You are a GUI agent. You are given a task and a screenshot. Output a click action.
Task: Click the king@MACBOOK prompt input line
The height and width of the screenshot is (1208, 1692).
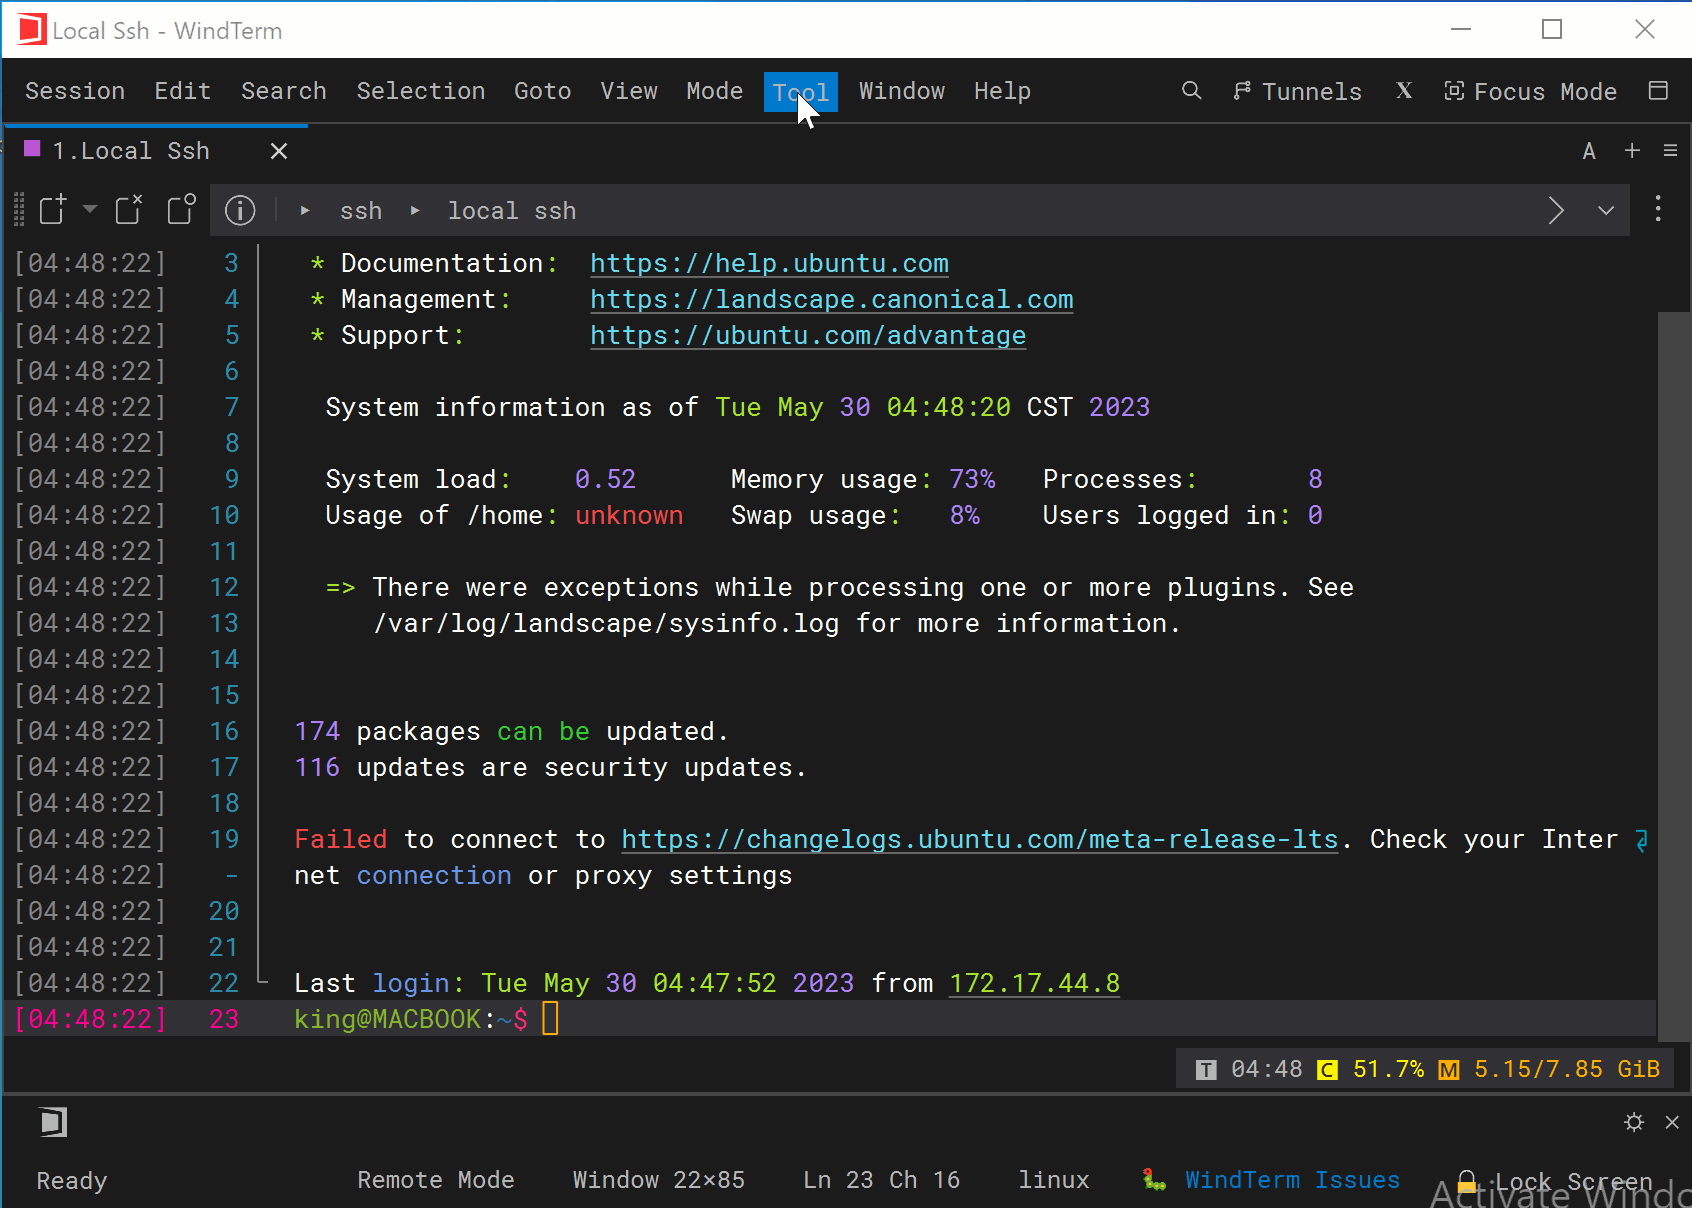coord(830,1019)
